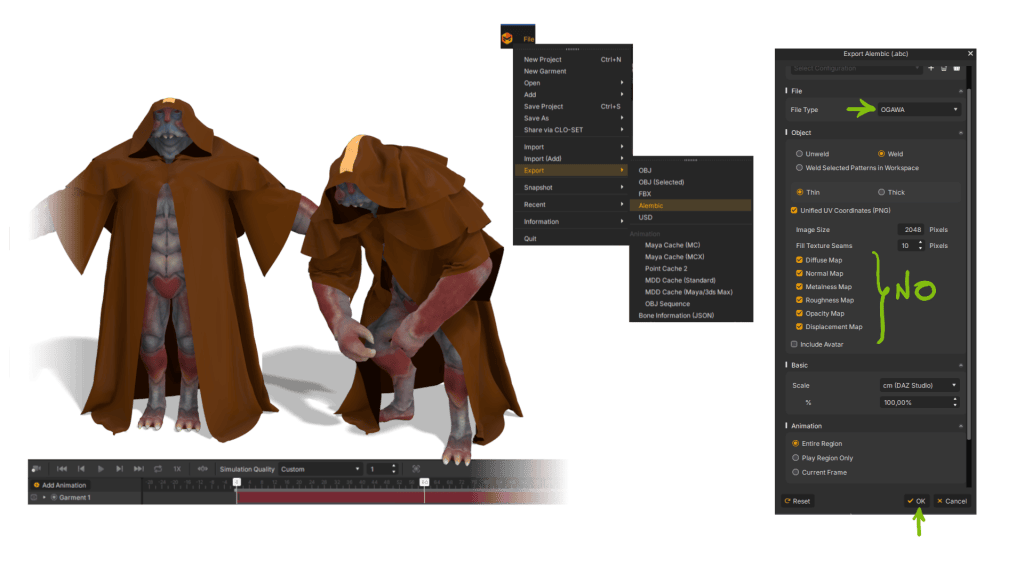Jump to the last frame in the timeline
1024x576 pixels.
click(138, 469)
